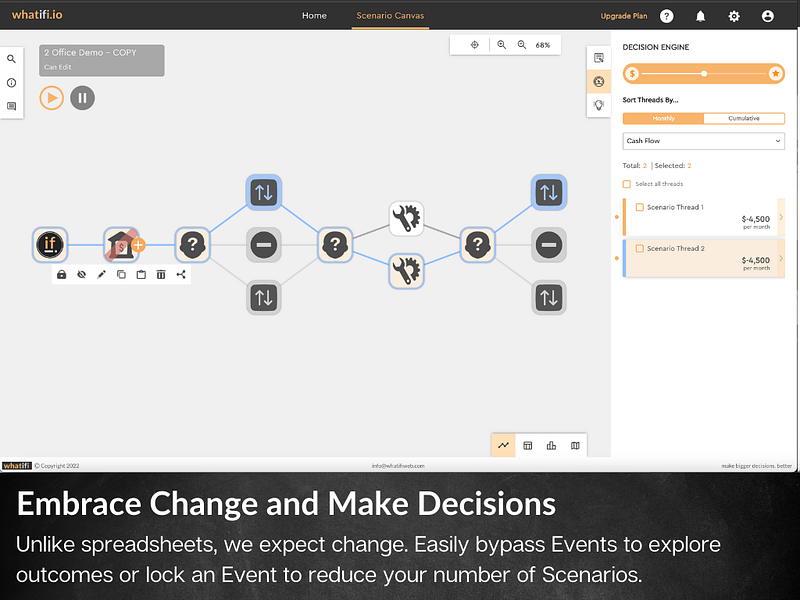Click the share branch icon in node toolbar
The width and height of the screenshot is (800, 600).
click(x=181, y=274)
